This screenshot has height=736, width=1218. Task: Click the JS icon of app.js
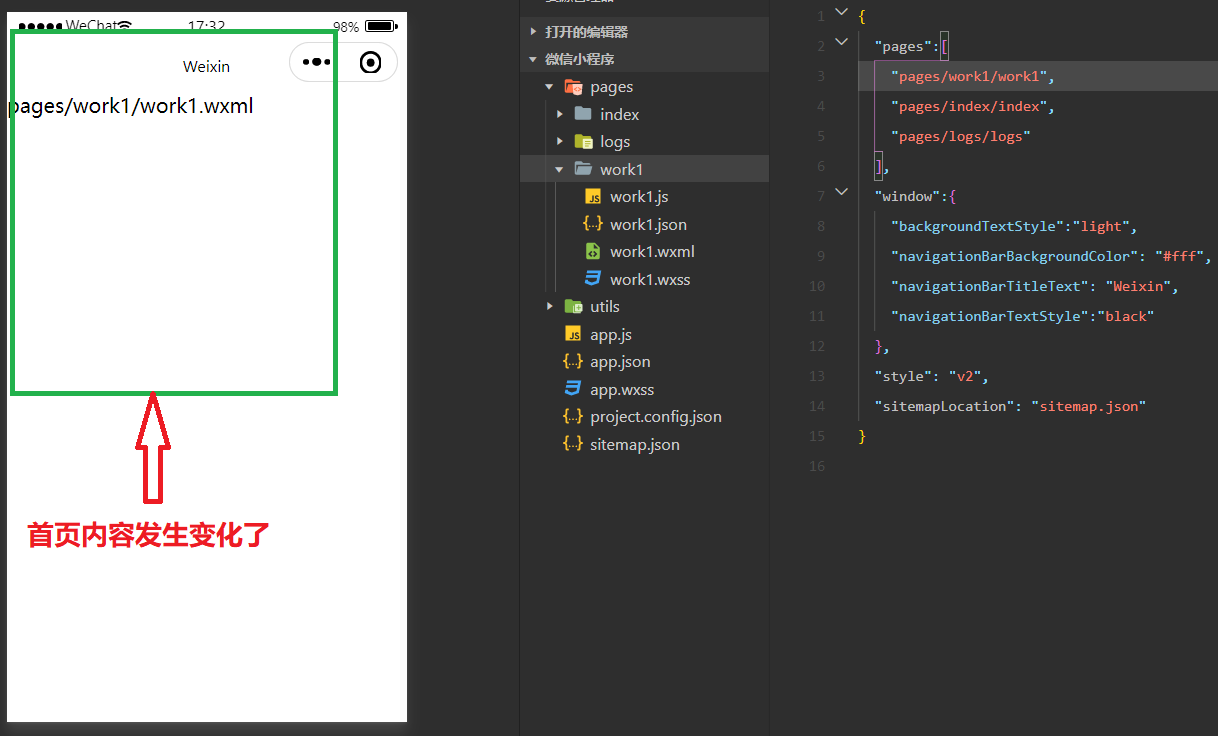click(573, 334)
